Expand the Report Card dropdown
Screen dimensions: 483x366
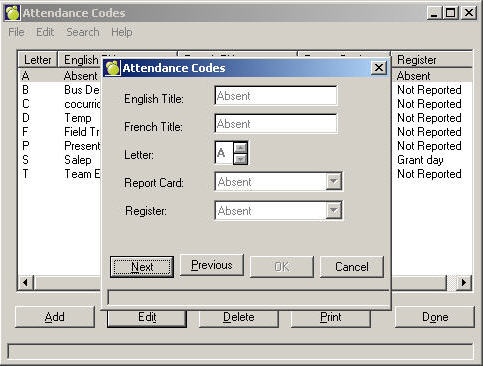tap(333, 182)
